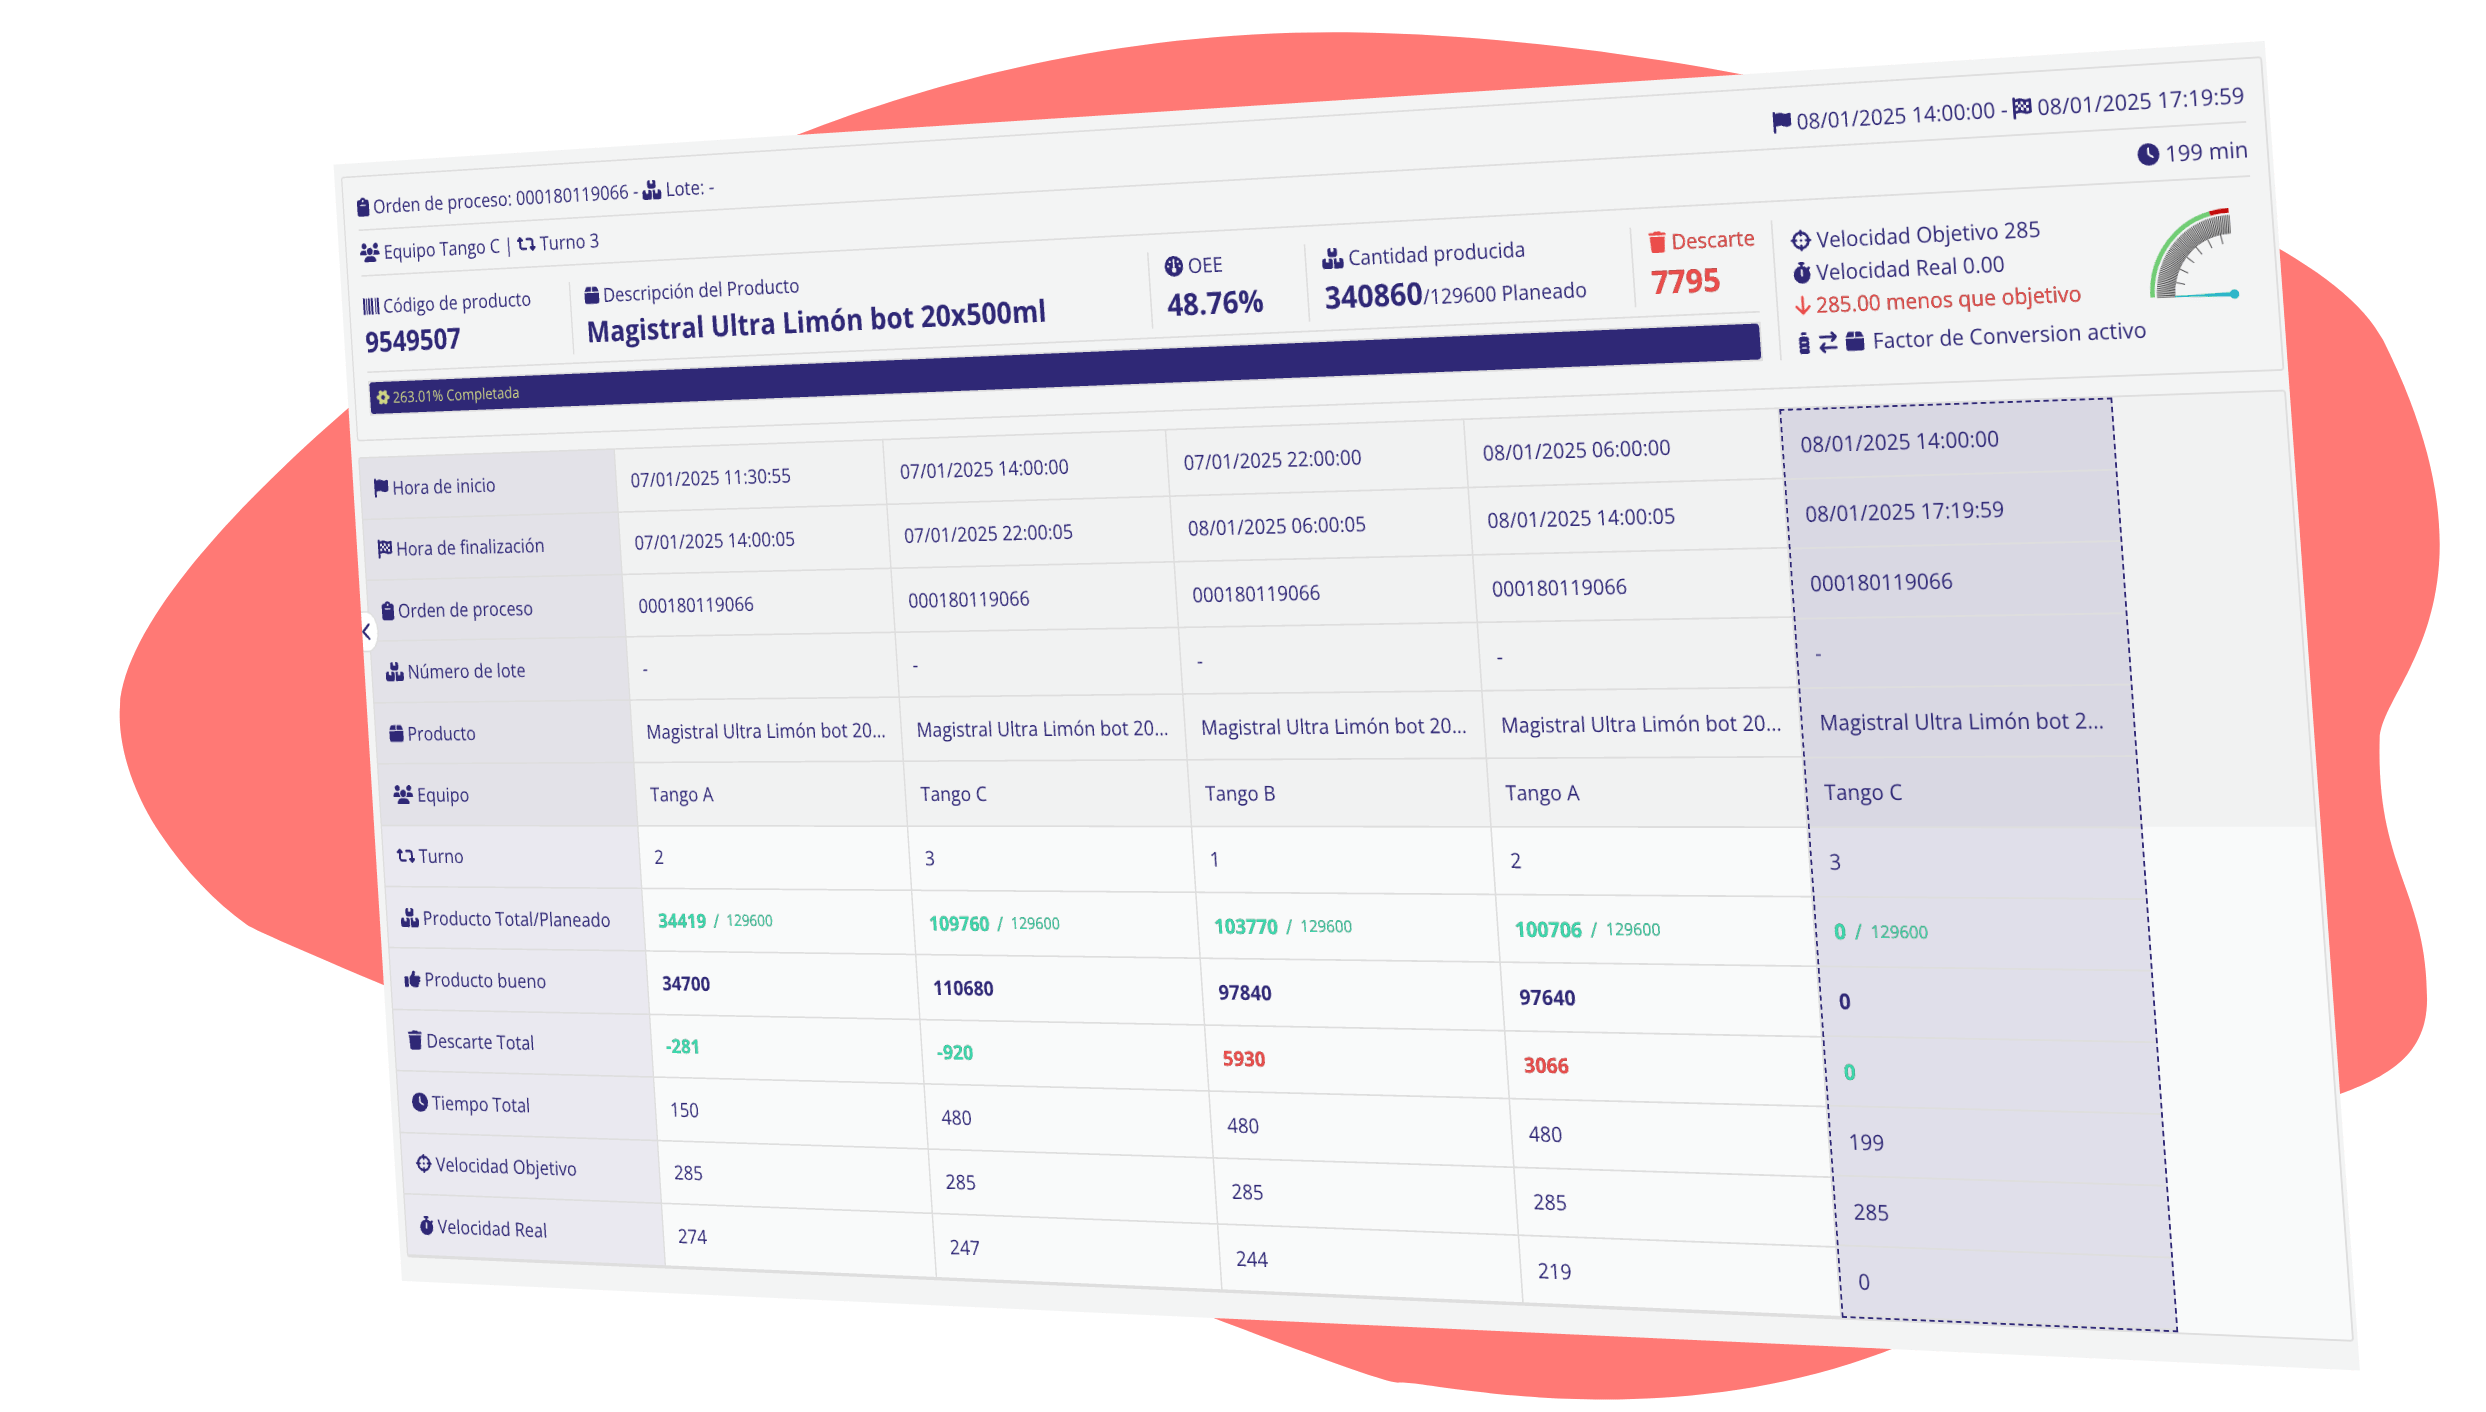
Task: Click the boxes icon next to Lote
Action: pyautogui.click(x=652, y=190)
